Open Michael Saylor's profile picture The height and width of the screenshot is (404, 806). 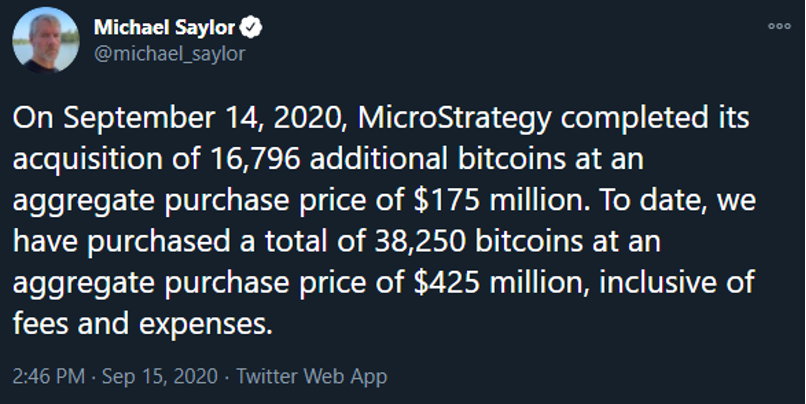coord(46,40)
